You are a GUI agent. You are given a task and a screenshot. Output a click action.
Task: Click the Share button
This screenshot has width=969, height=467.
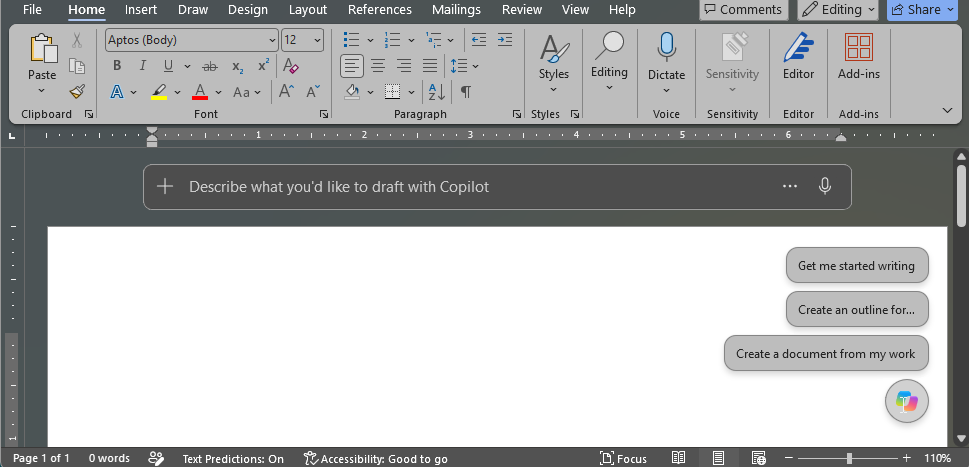(922, 9)
